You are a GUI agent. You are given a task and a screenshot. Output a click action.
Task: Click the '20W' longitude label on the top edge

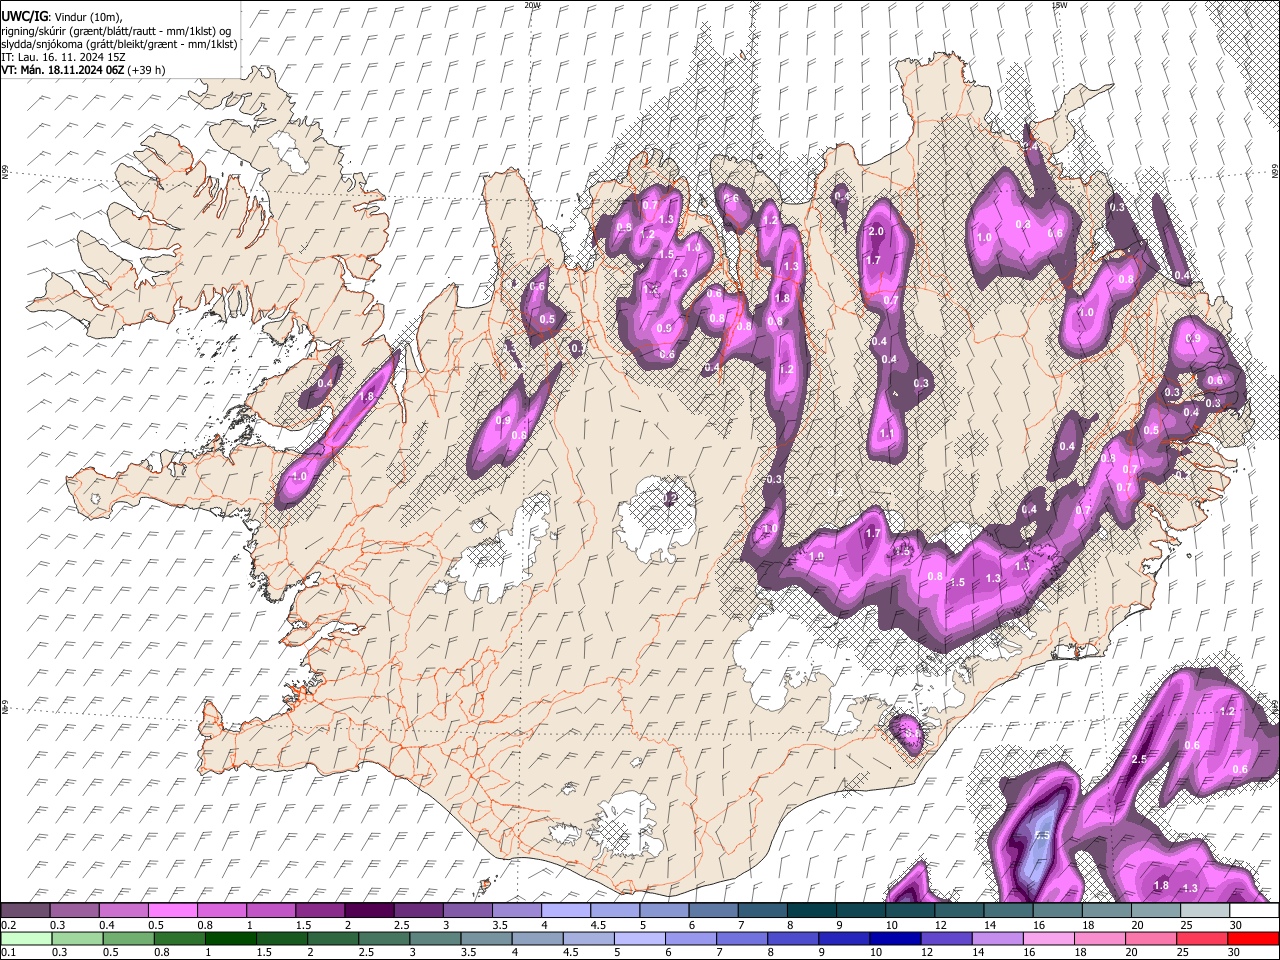pos(532,5)
